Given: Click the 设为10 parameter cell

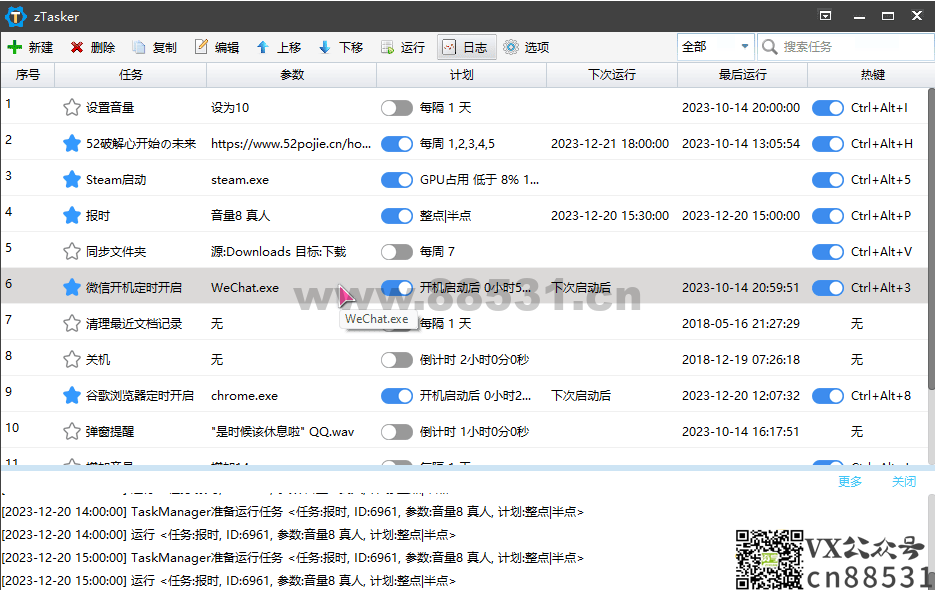Looking at the screenshot, I should 230,107.
